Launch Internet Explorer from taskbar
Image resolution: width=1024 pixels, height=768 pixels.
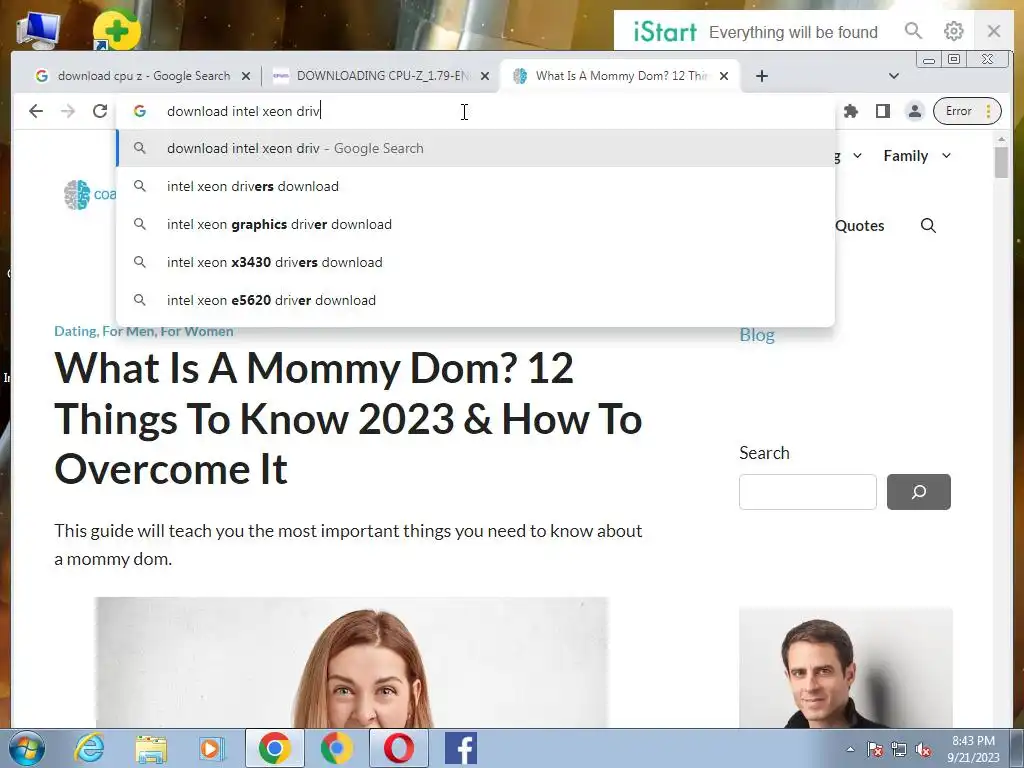point(89,748)
